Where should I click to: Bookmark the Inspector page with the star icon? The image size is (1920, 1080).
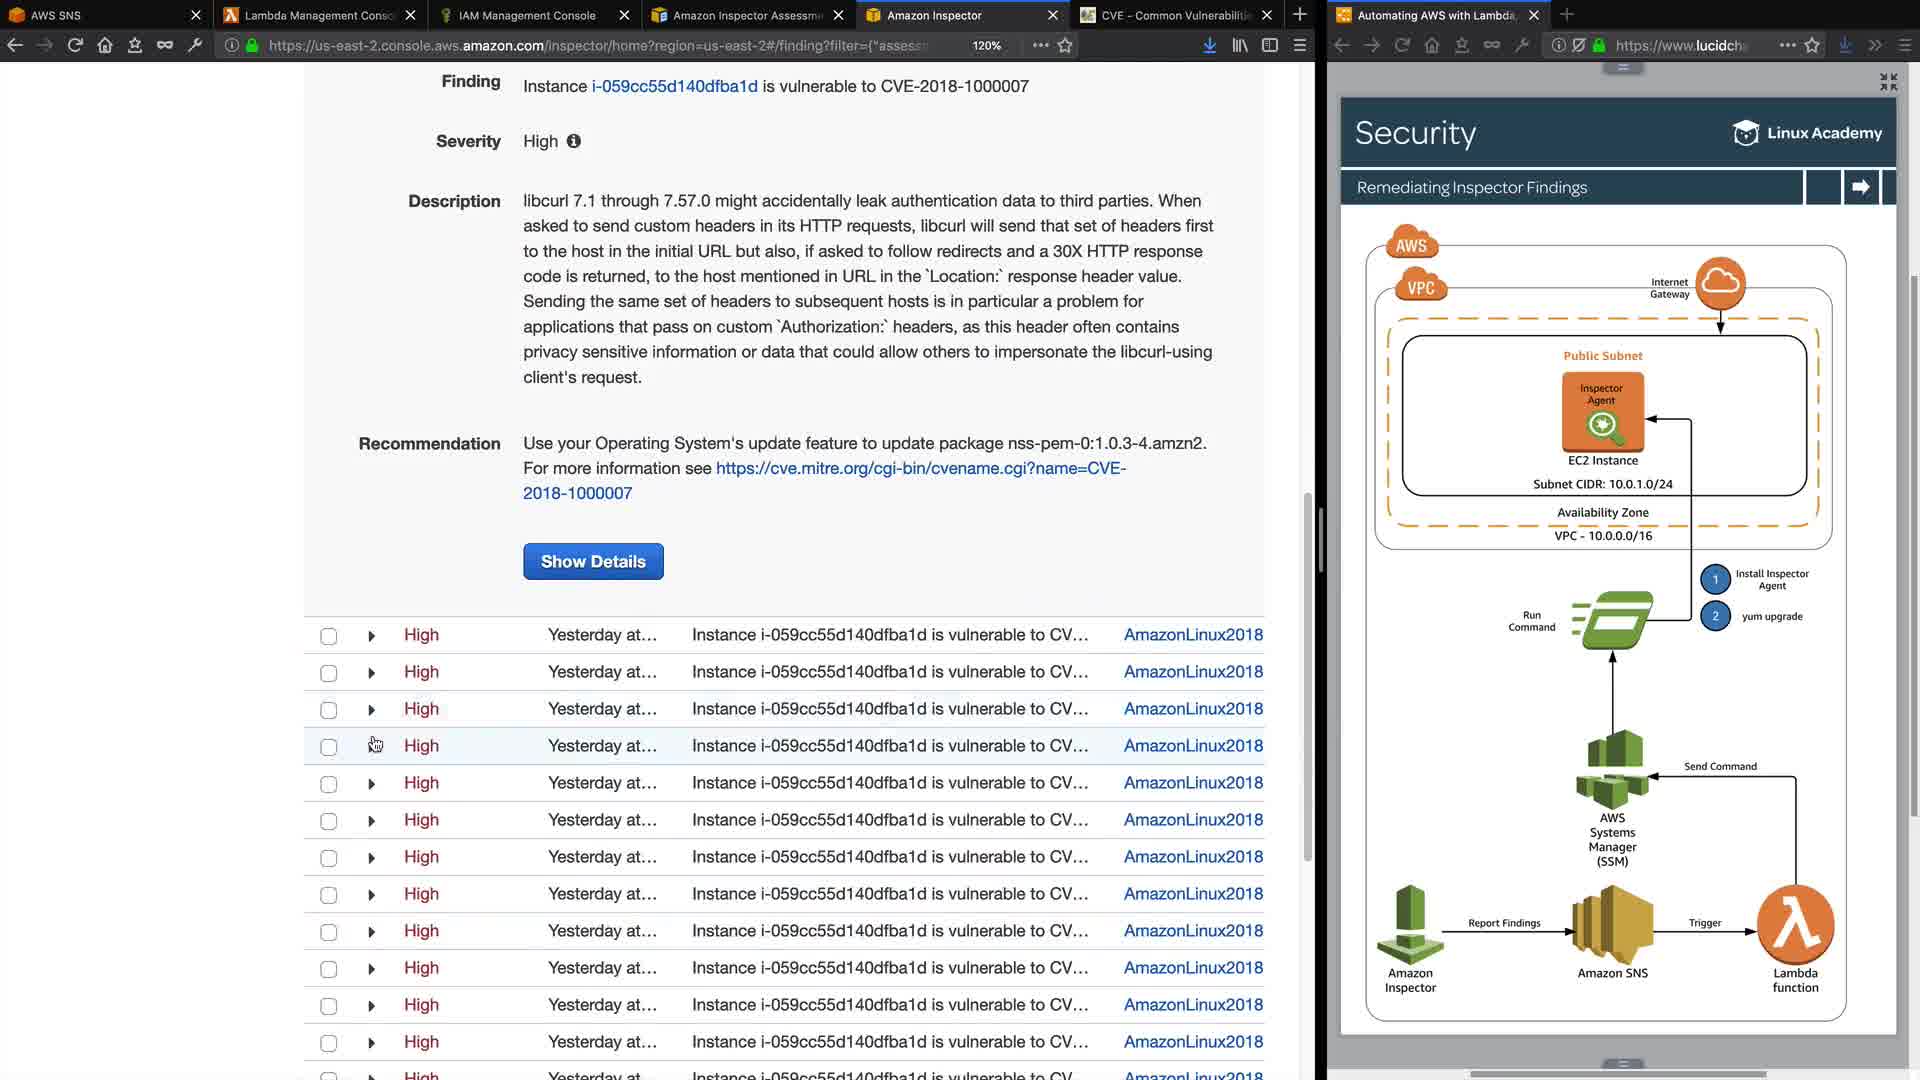click(x=1065, y=45)
